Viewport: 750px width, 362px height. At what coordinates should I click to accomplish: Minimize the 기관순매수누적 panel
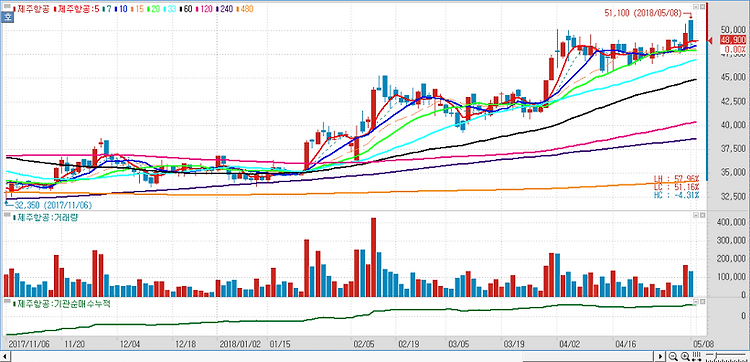(696, 302)
